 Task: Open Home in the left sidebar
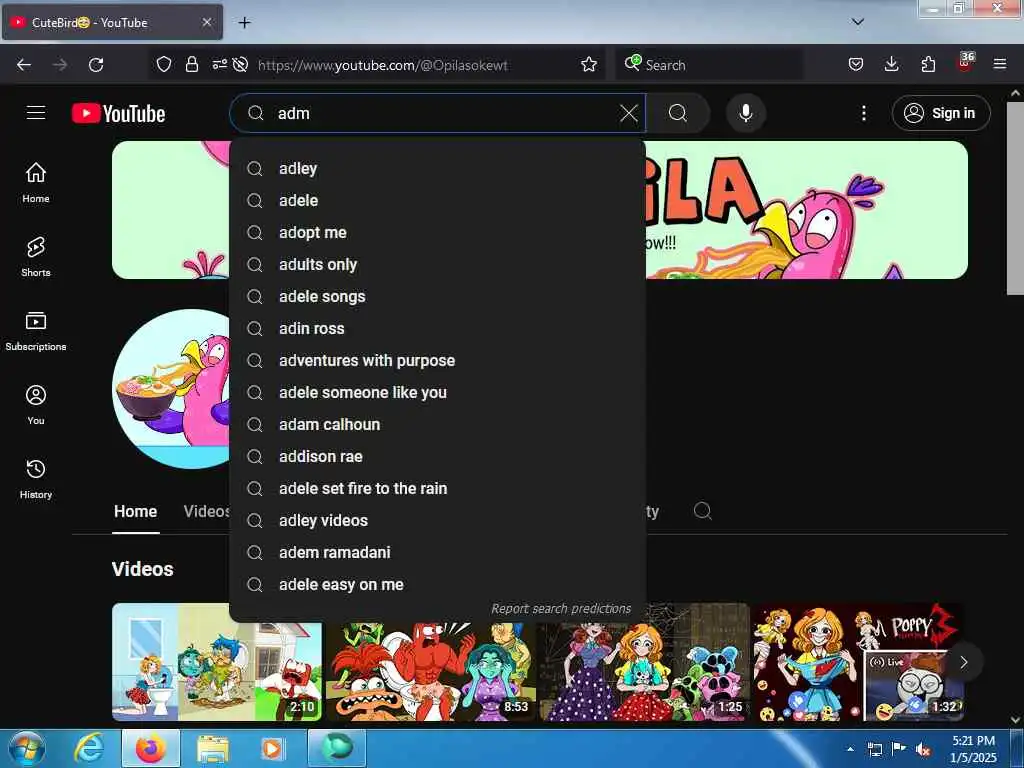coord(36,183)
